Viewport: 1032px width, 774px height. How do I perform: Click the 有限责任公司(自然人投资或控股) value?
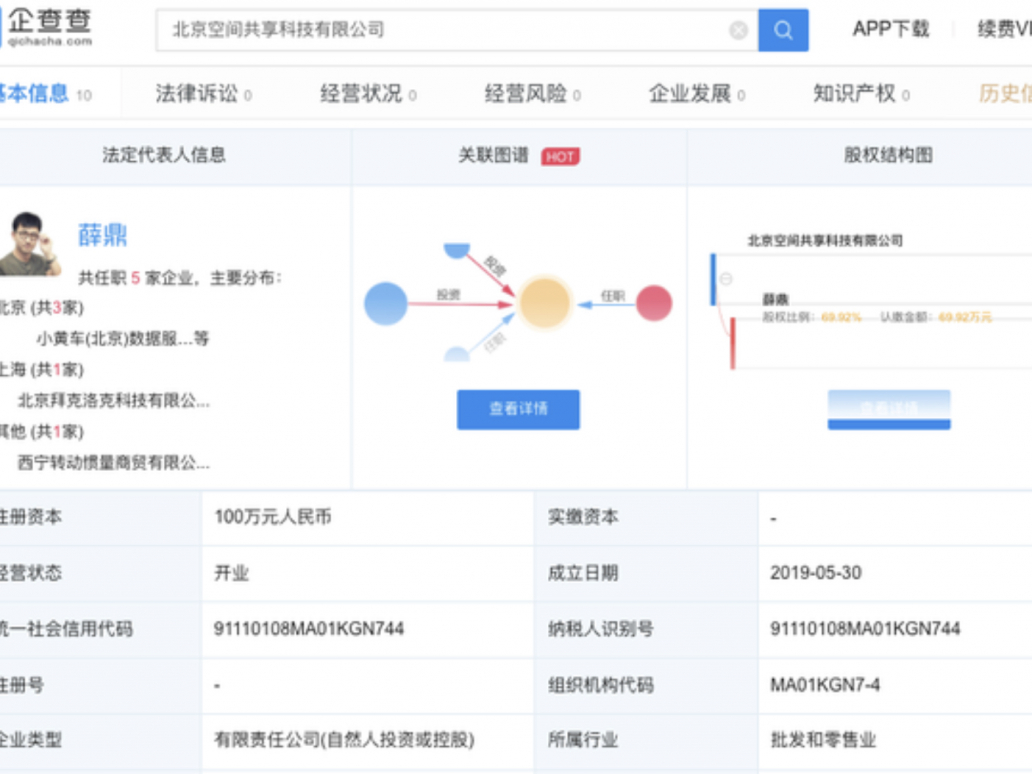344,740
